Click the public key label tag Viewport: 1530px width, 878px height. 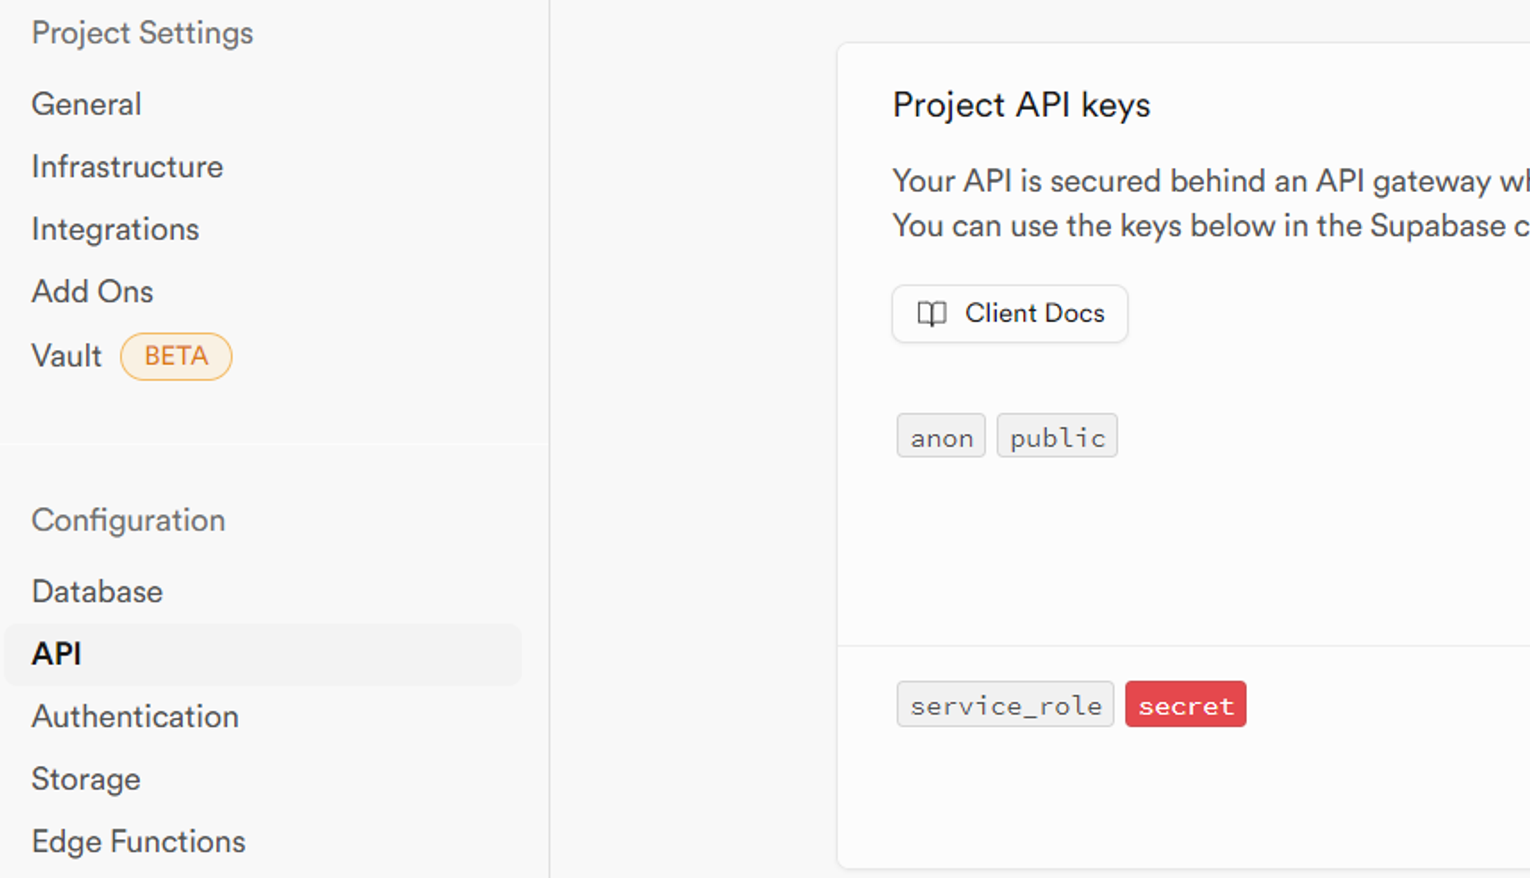point(1057,437)
